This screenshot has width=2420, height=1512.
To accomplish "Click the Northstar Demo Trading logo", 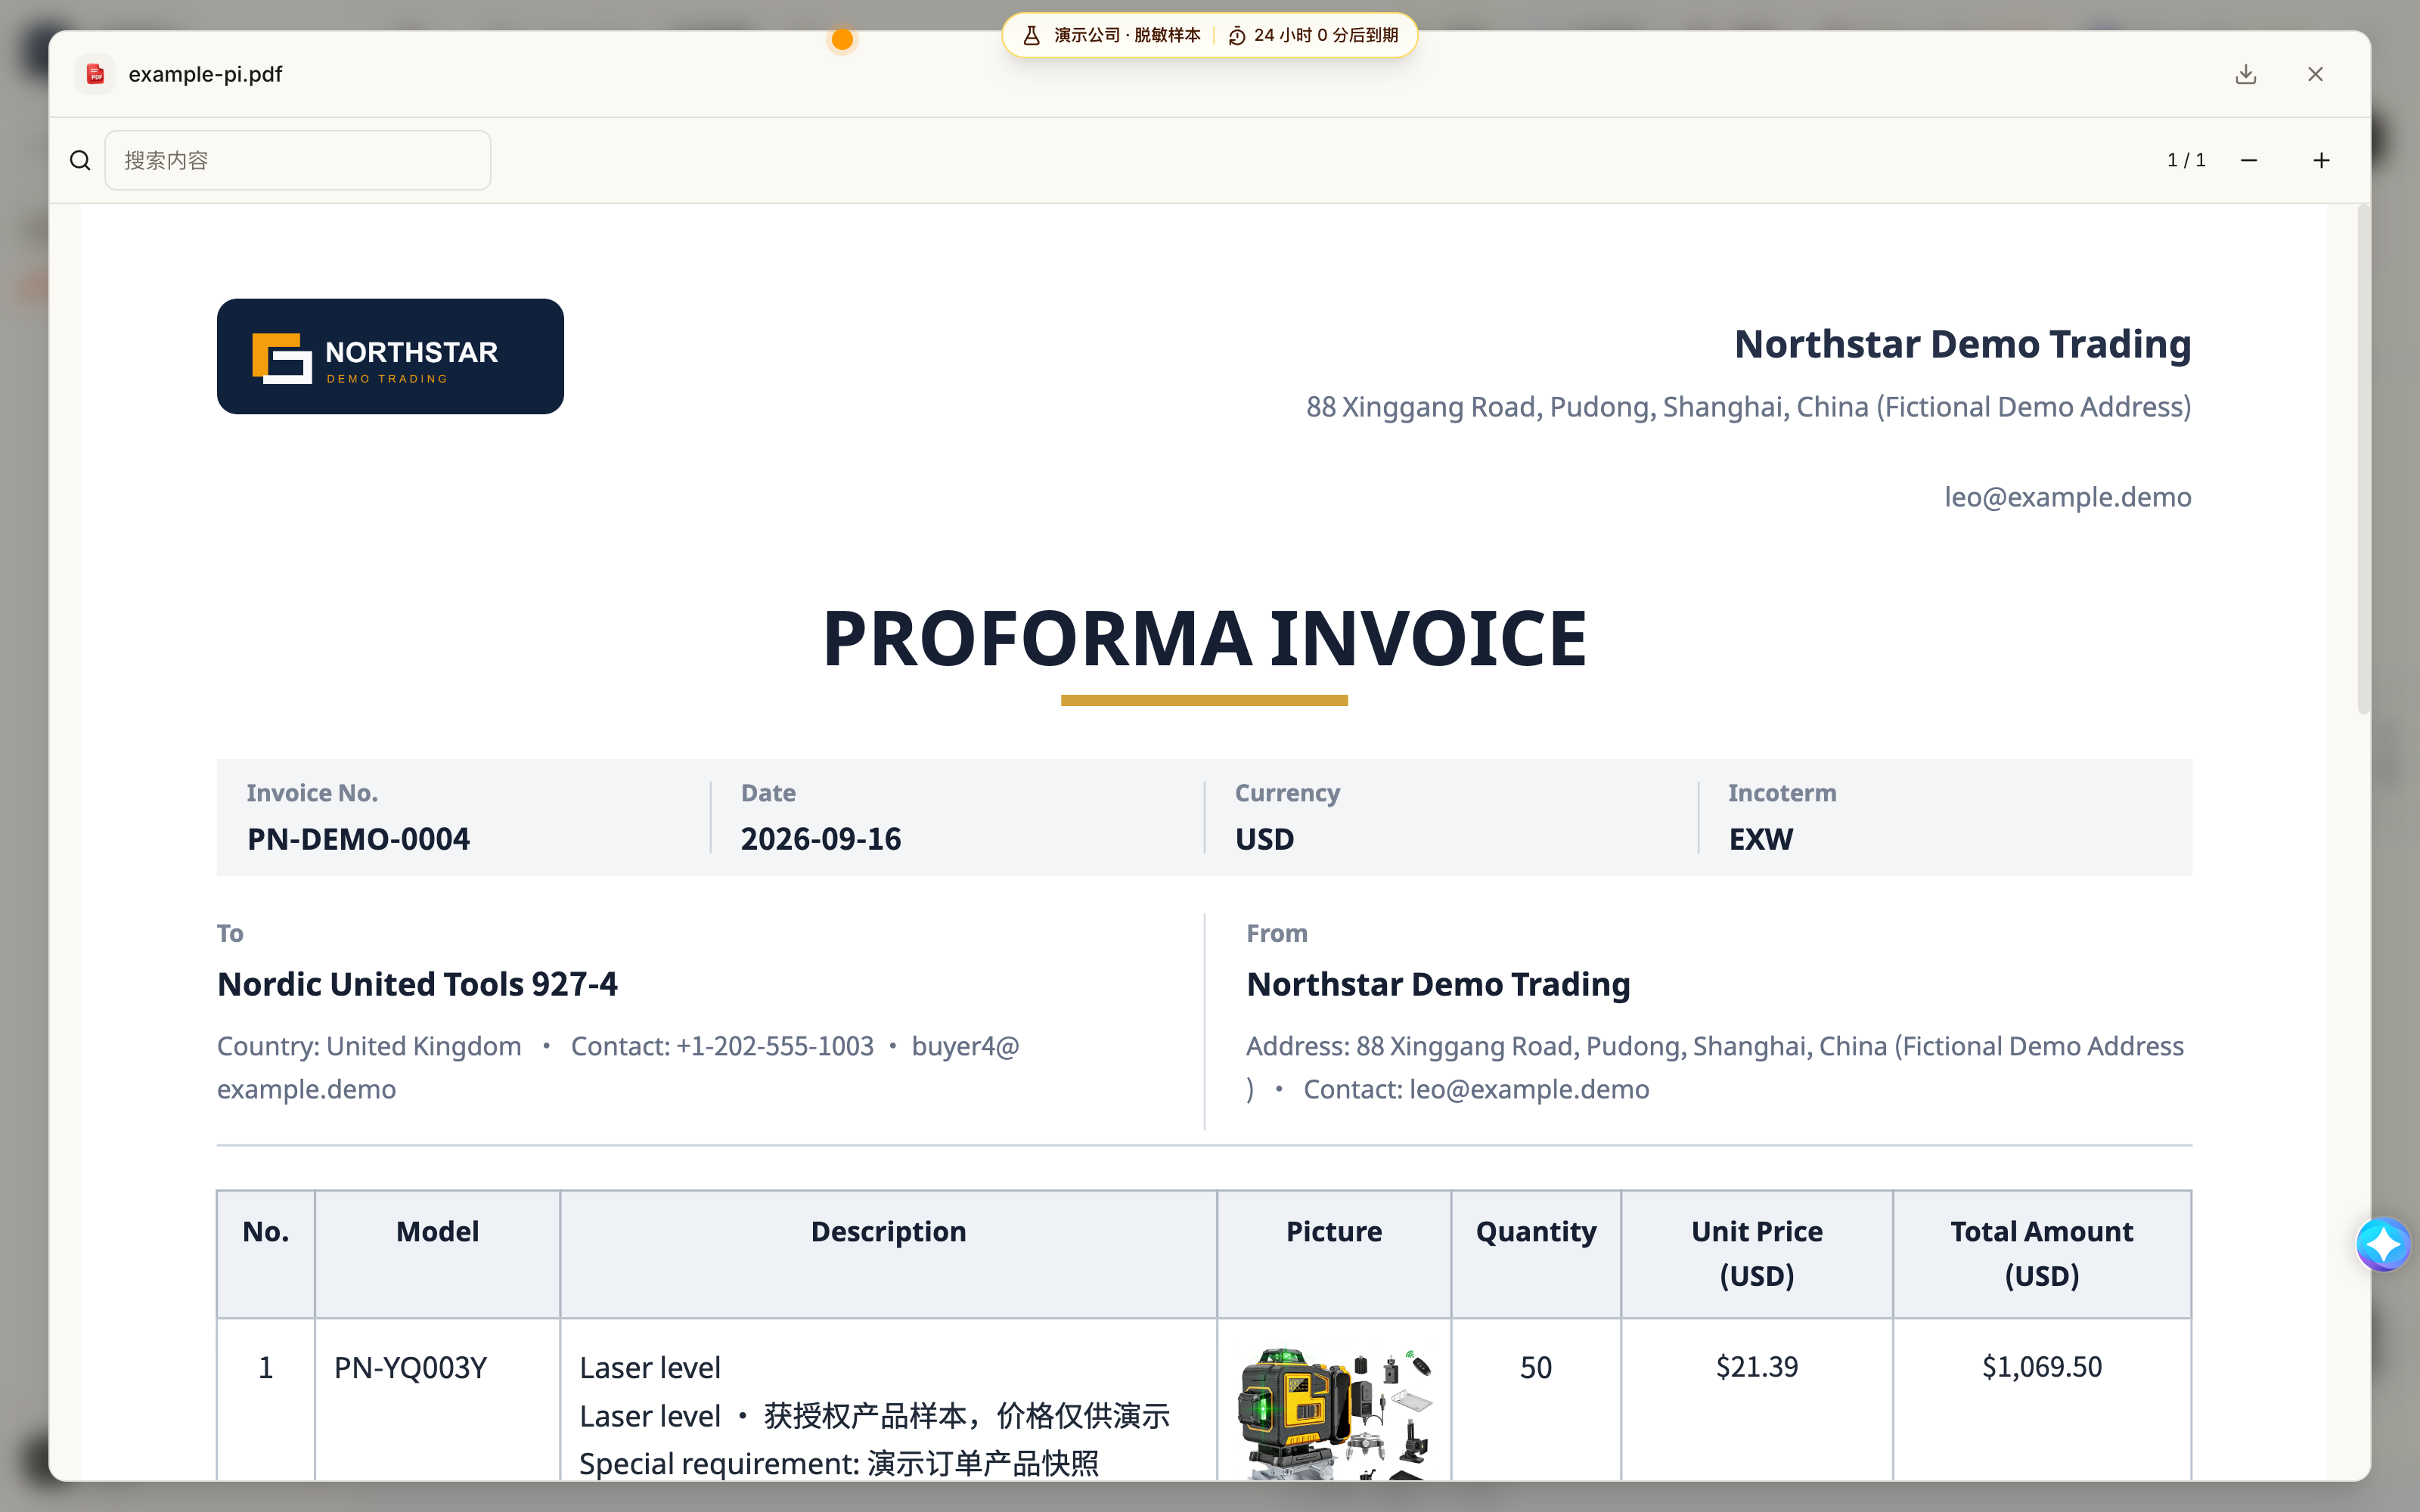I will 390,356.
